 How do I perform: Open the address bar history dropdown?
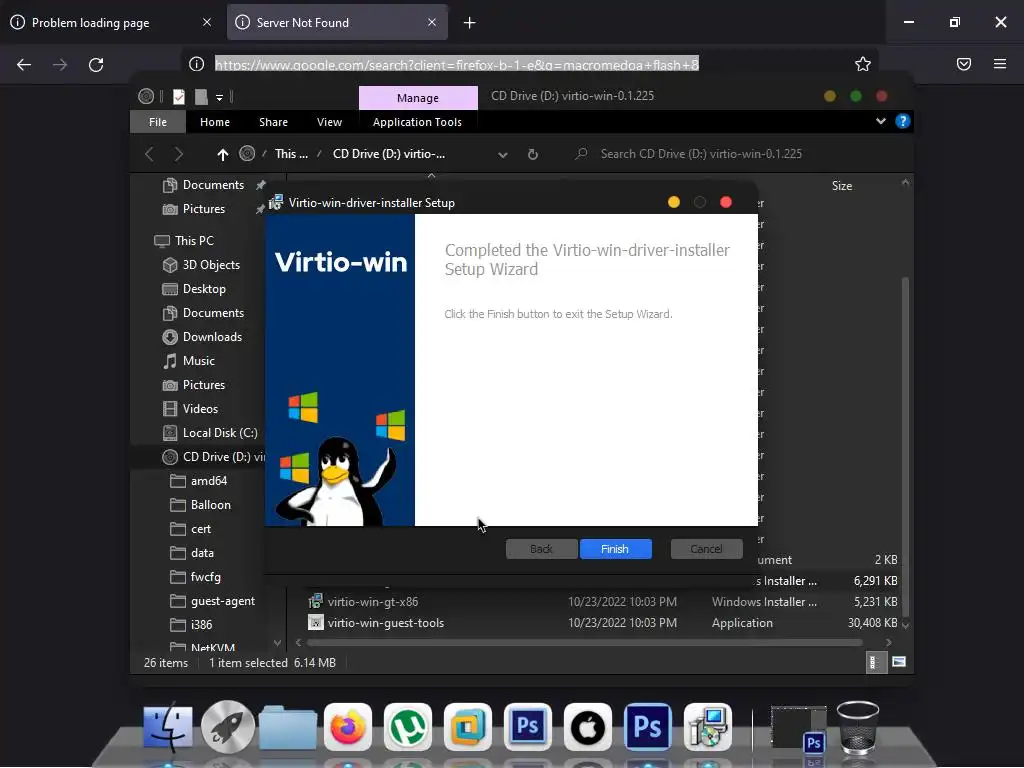point(503,155)
